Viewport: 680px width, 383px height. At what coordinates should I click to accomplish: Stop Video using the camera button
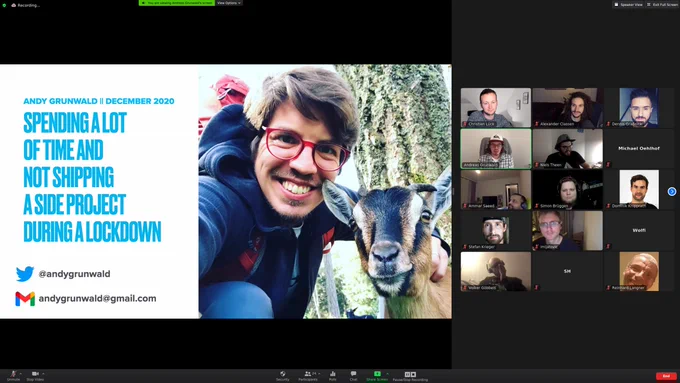click(35, 376)
